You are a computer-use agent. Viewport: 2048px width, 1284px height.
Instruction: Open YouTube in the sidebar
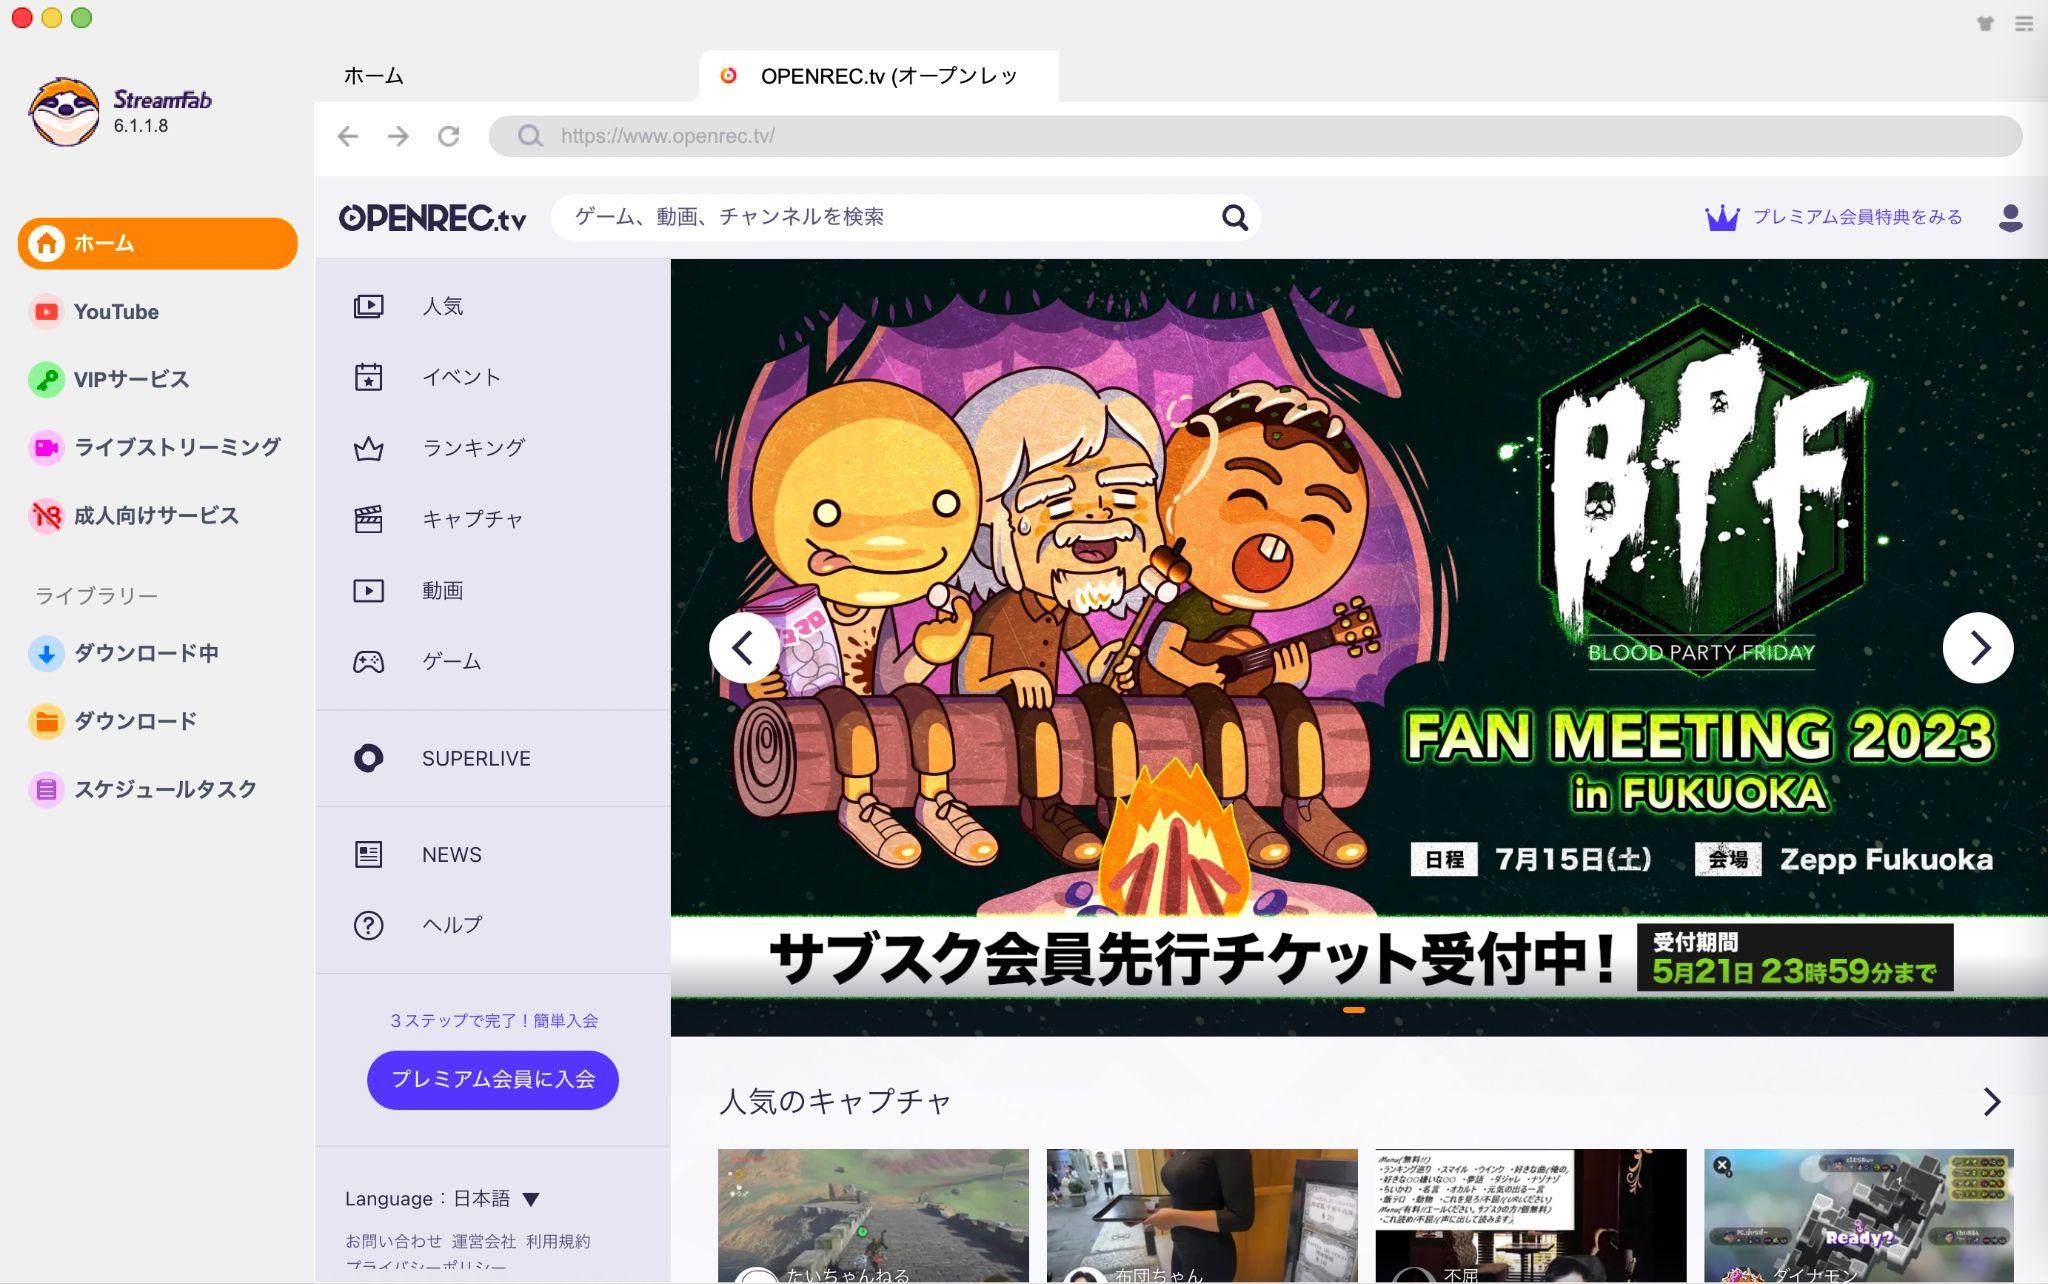coord(116,312)
